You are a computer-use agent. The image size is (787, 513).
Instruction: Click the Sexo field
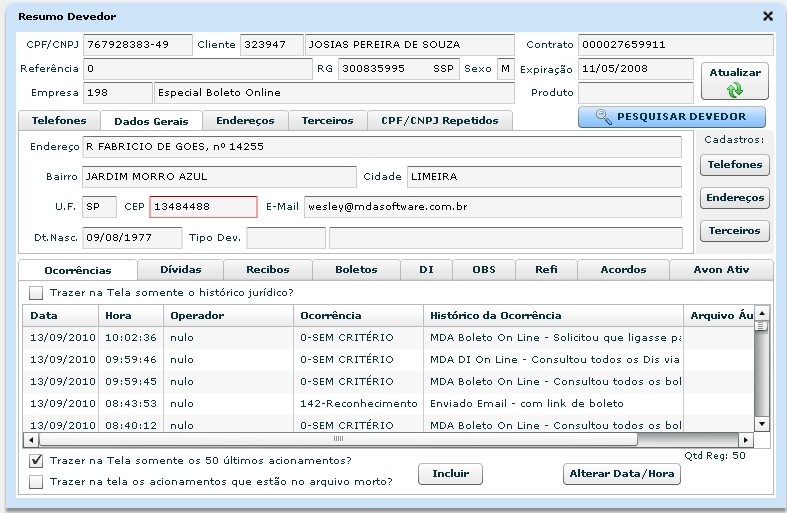[x=505, y=69]
